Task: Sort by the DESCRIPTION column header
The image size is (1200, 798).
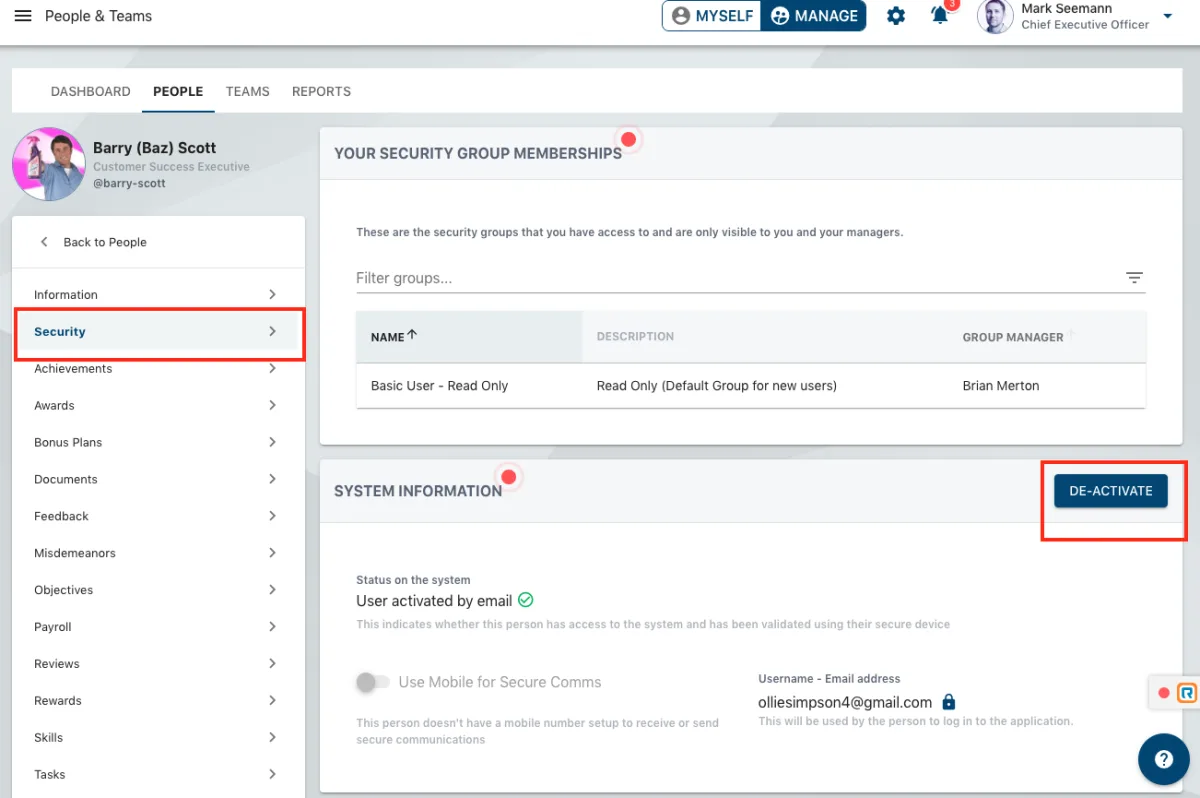Action: pos(635,337)
